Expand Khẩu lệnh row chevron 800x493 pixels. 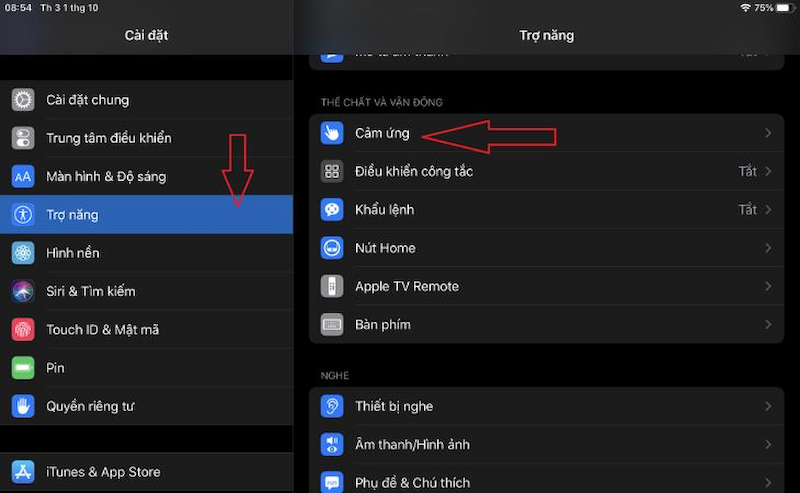coord(768,210)
